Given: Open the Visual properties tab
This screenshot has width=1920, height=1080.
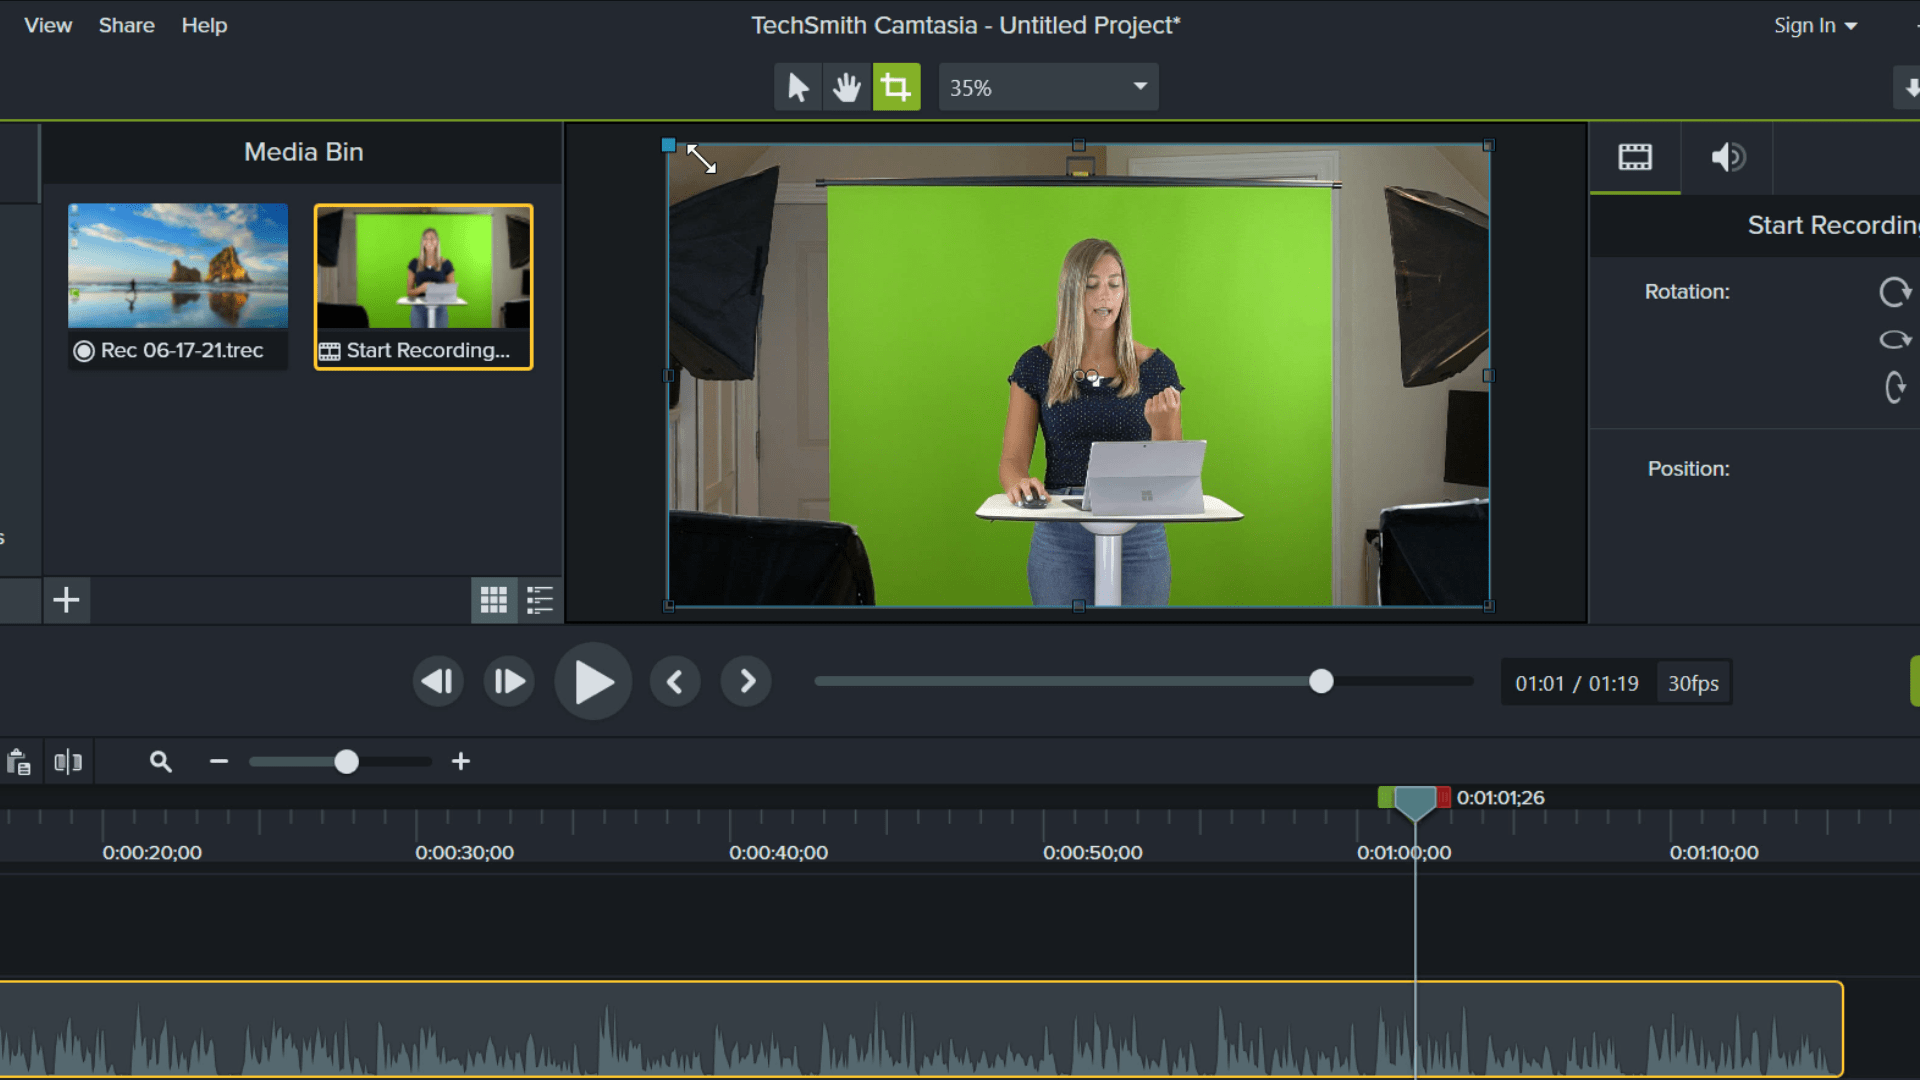Looking at the screenshot, I should [1635, 157].
